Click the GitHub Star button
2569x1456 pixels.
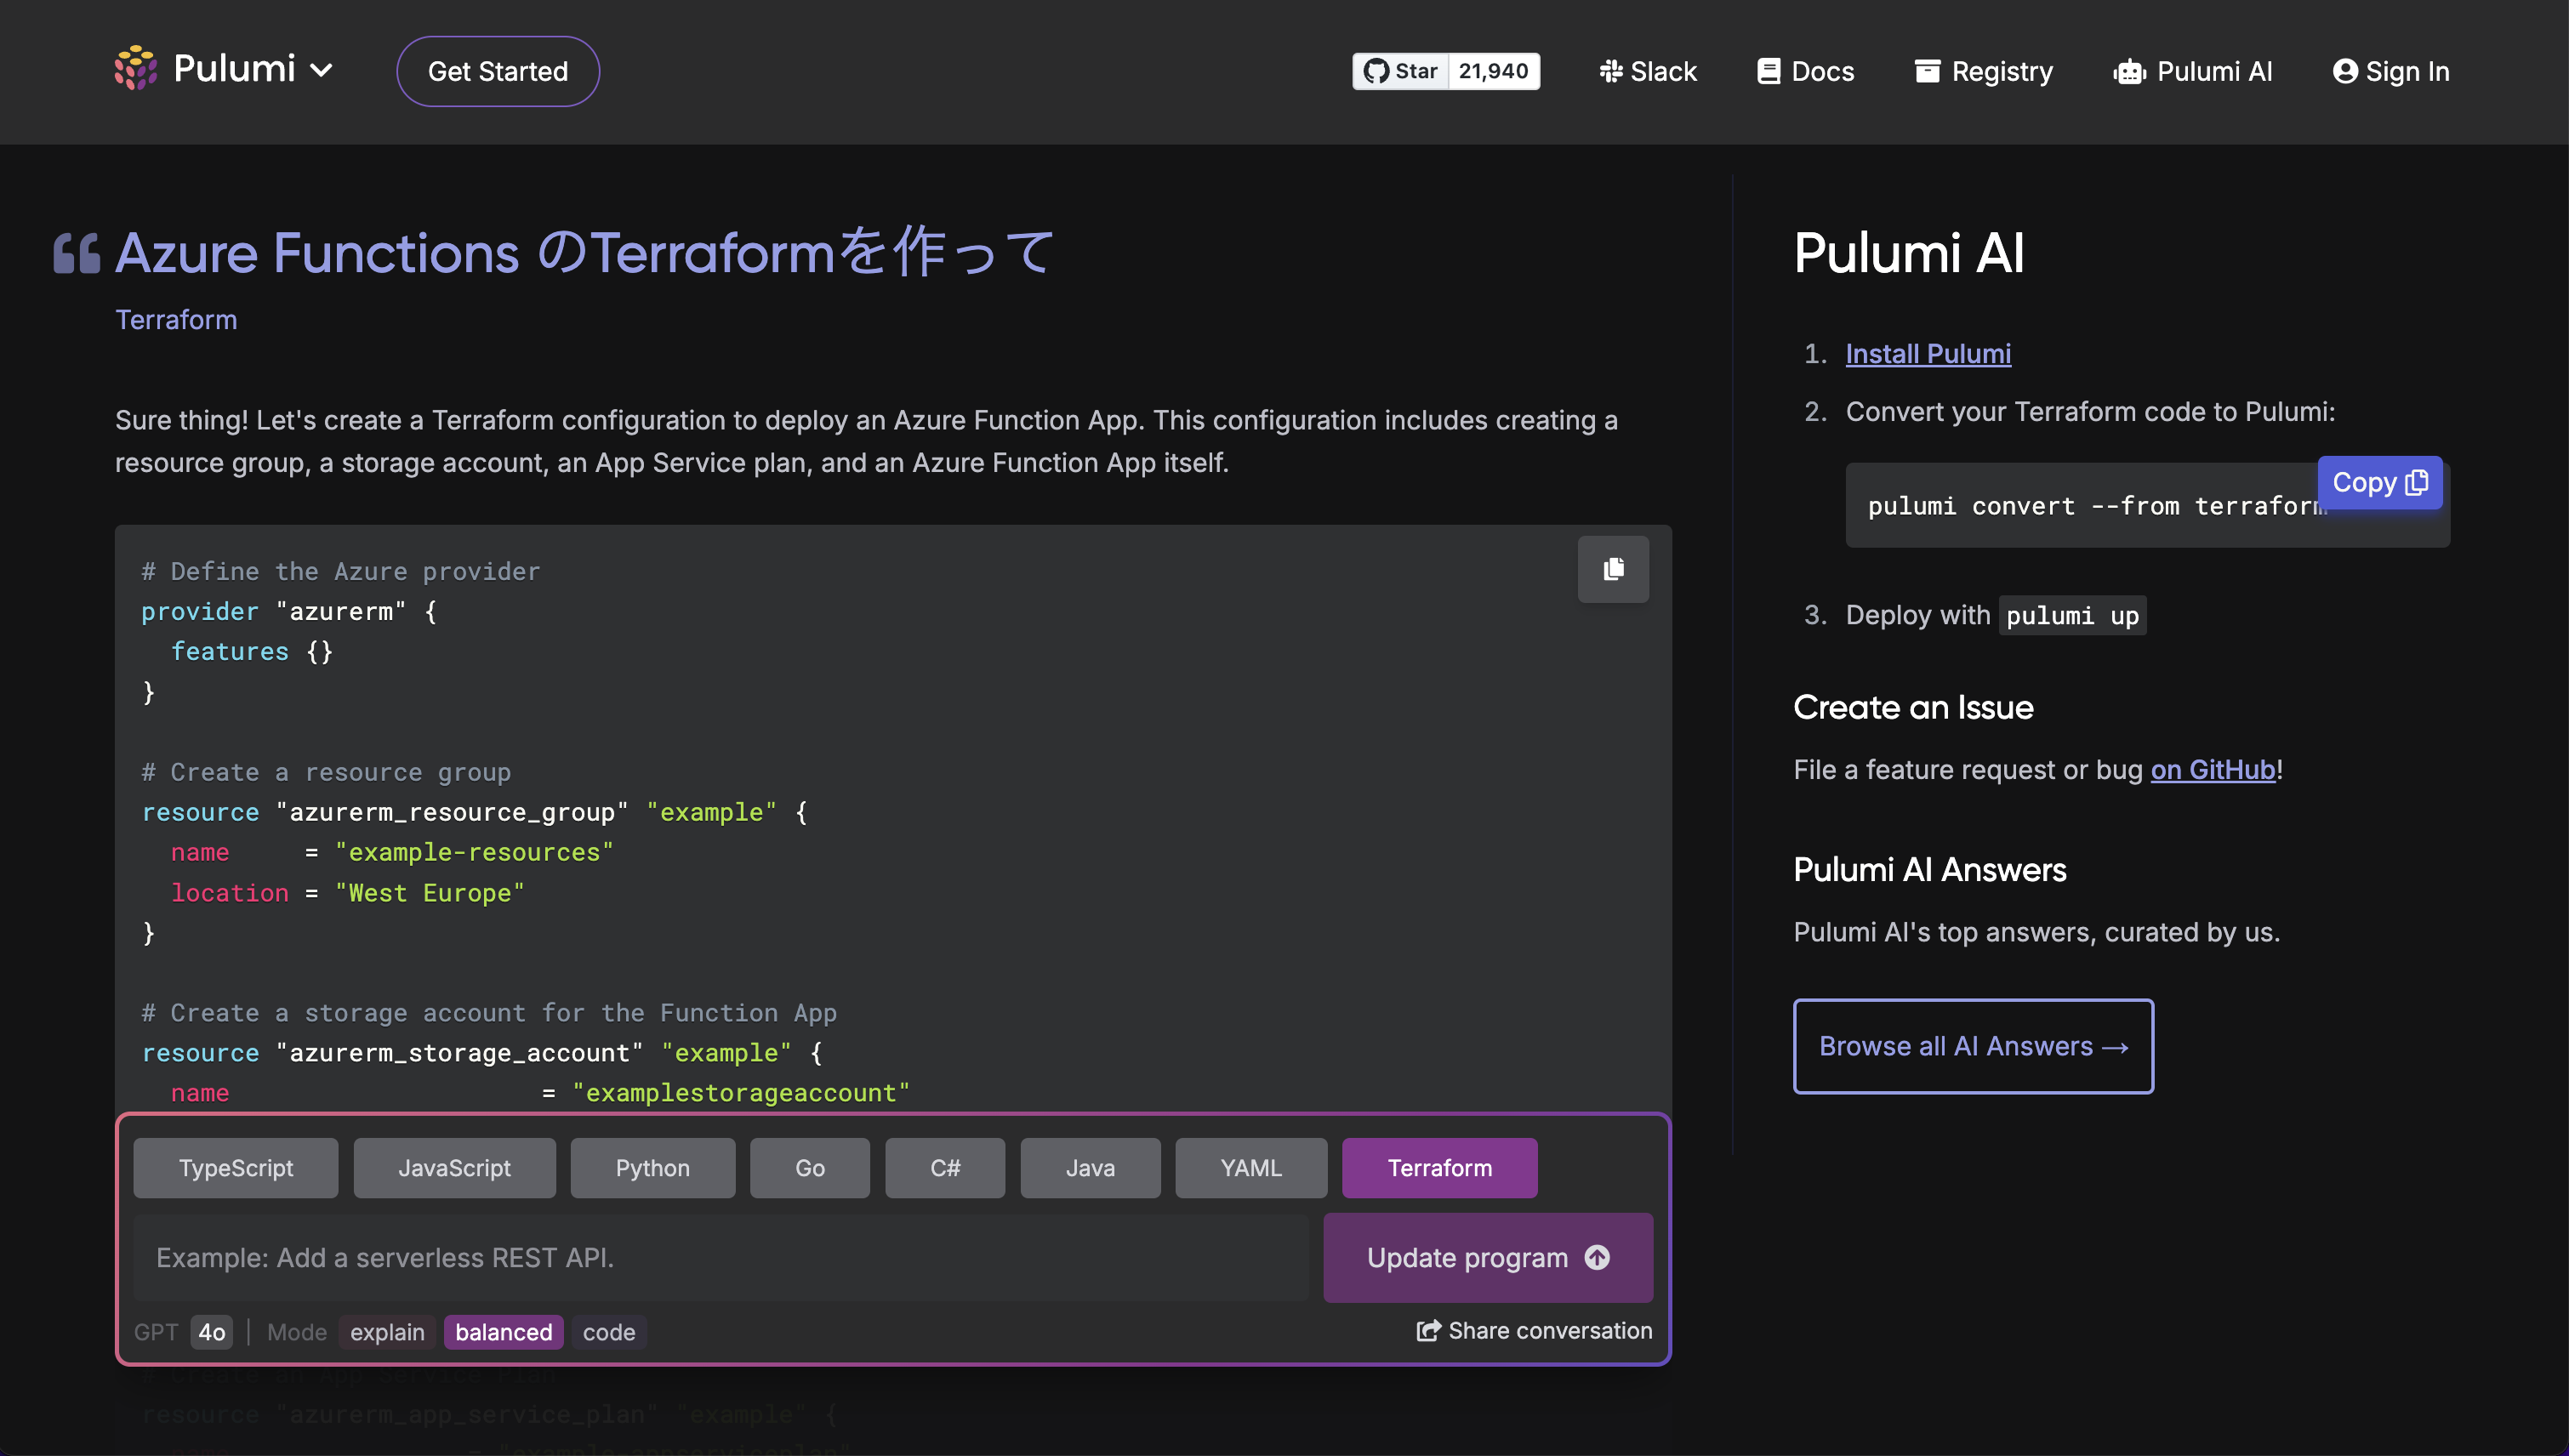[1400, 71]
